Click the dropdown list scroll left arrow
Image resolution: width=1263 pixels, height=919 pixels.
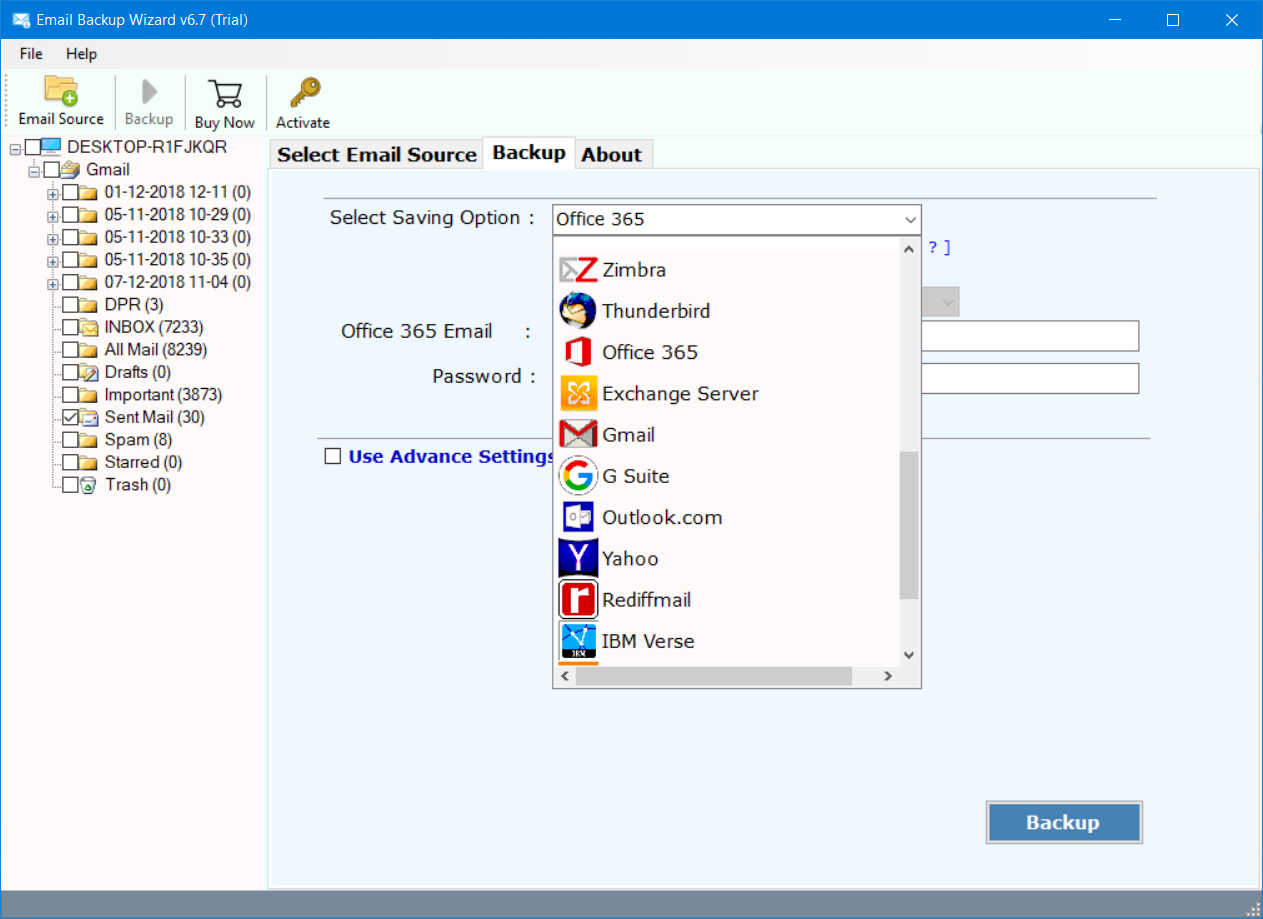coord(564,677)
